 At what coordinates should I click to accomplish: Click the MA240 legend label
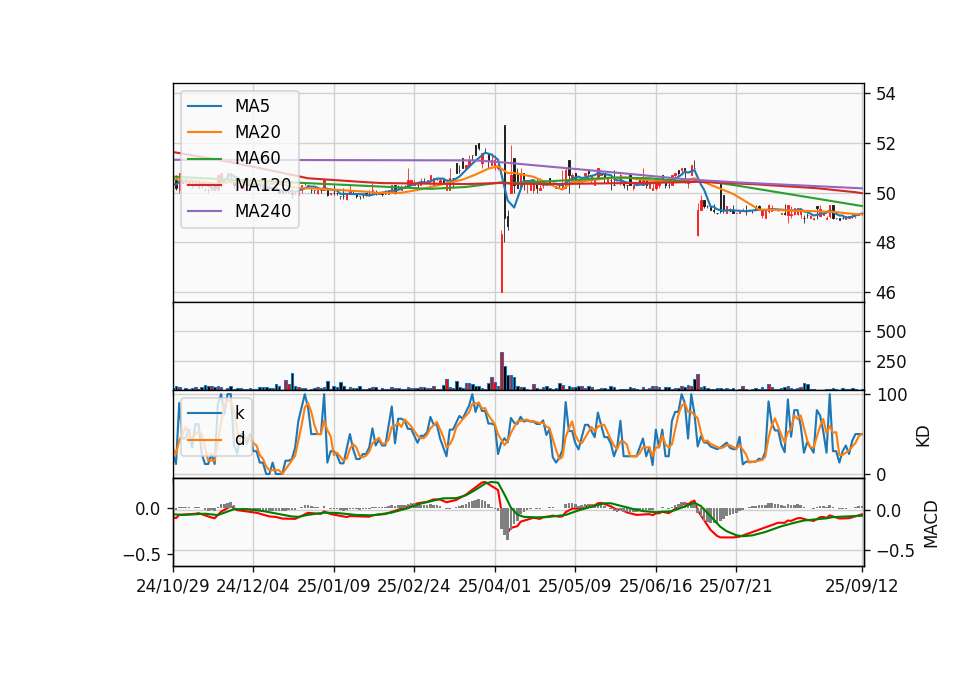pyautogui.click(x=263, y=211)
